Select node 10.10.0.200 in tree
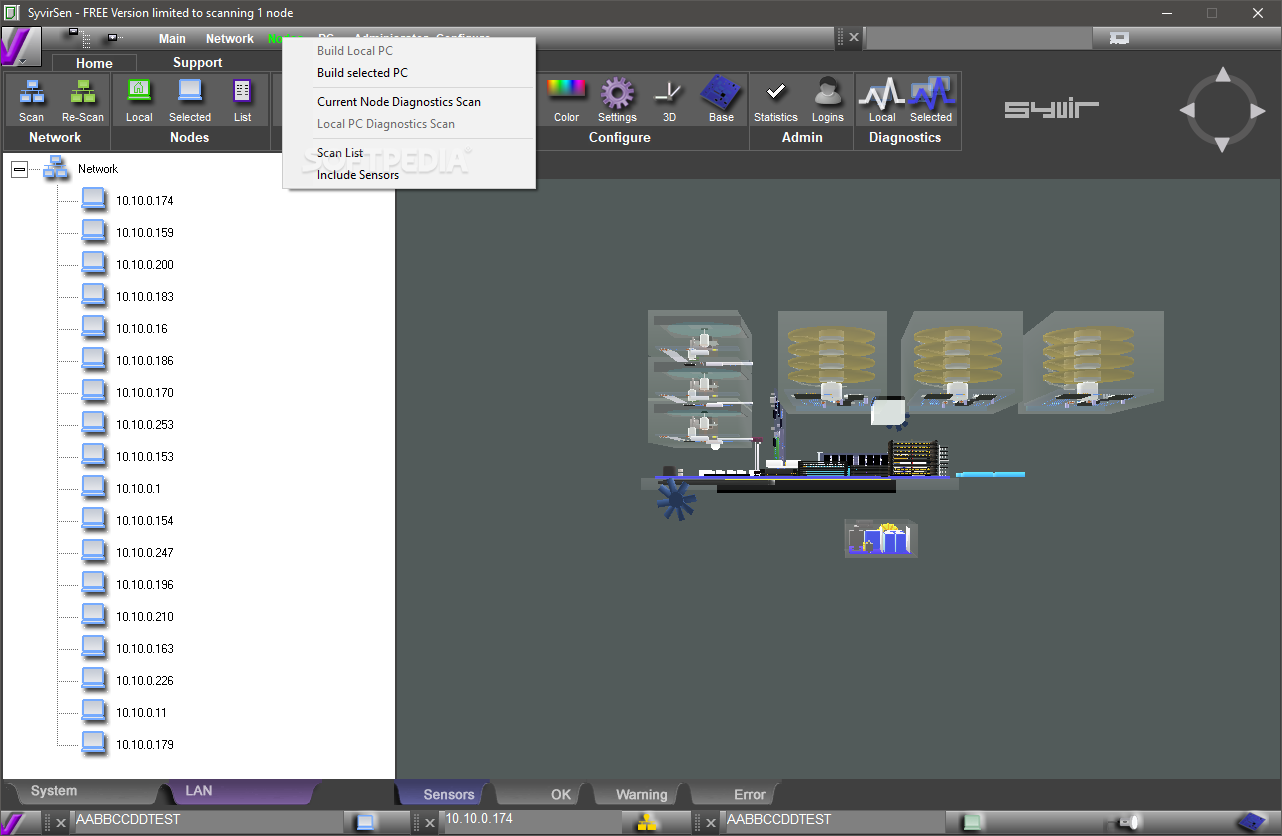 tap(145, 265)
